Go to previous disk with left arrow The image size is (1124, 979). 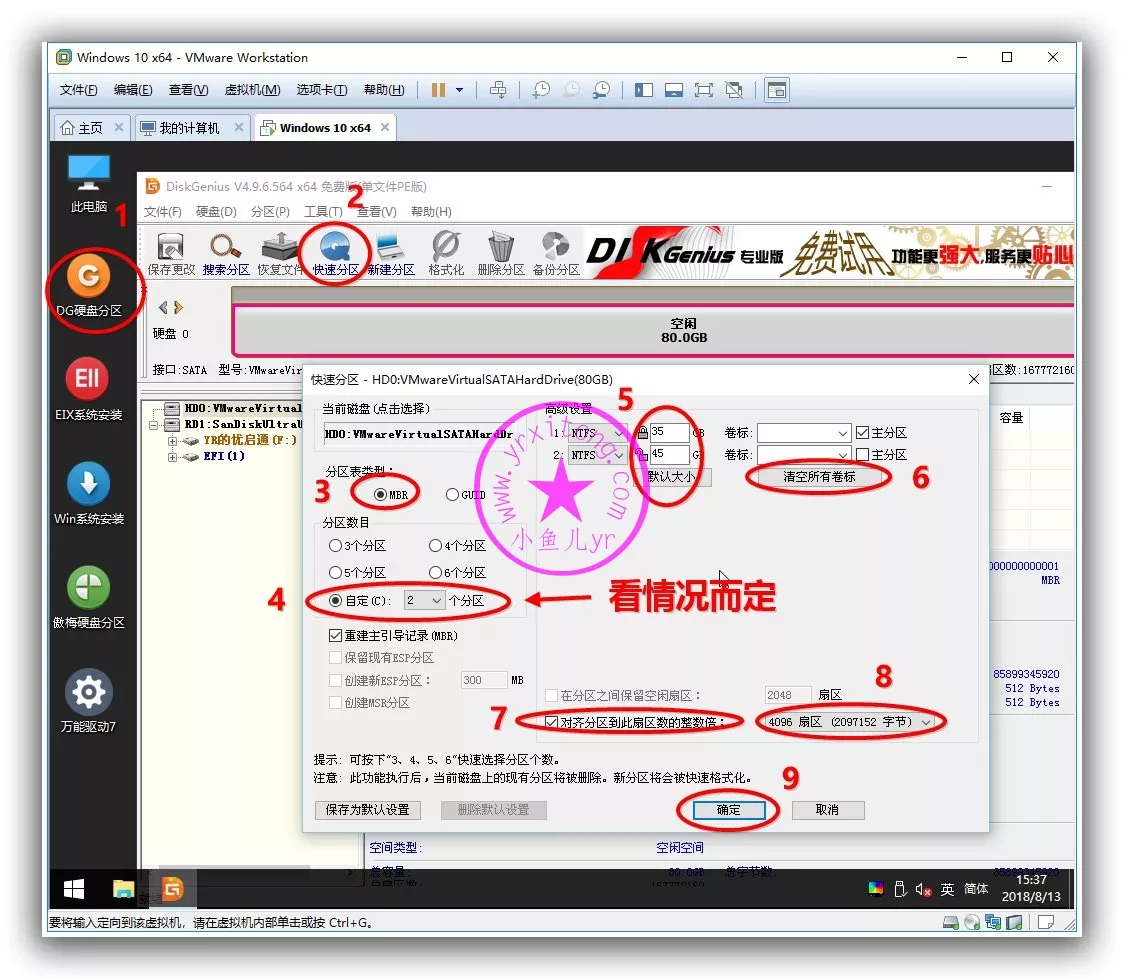pos(163,307)
